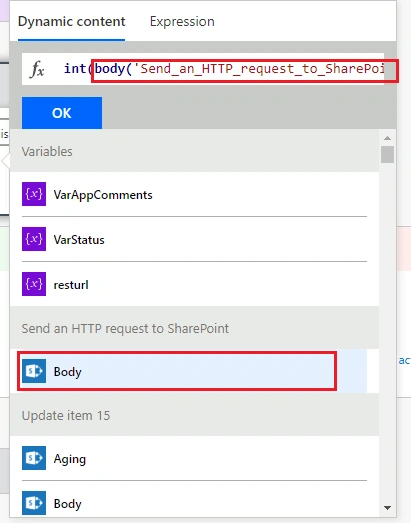Image resolution: width=411 pixels, height=523 pixels.
Task: Click the fx function icon
Action: coord(37,69)
